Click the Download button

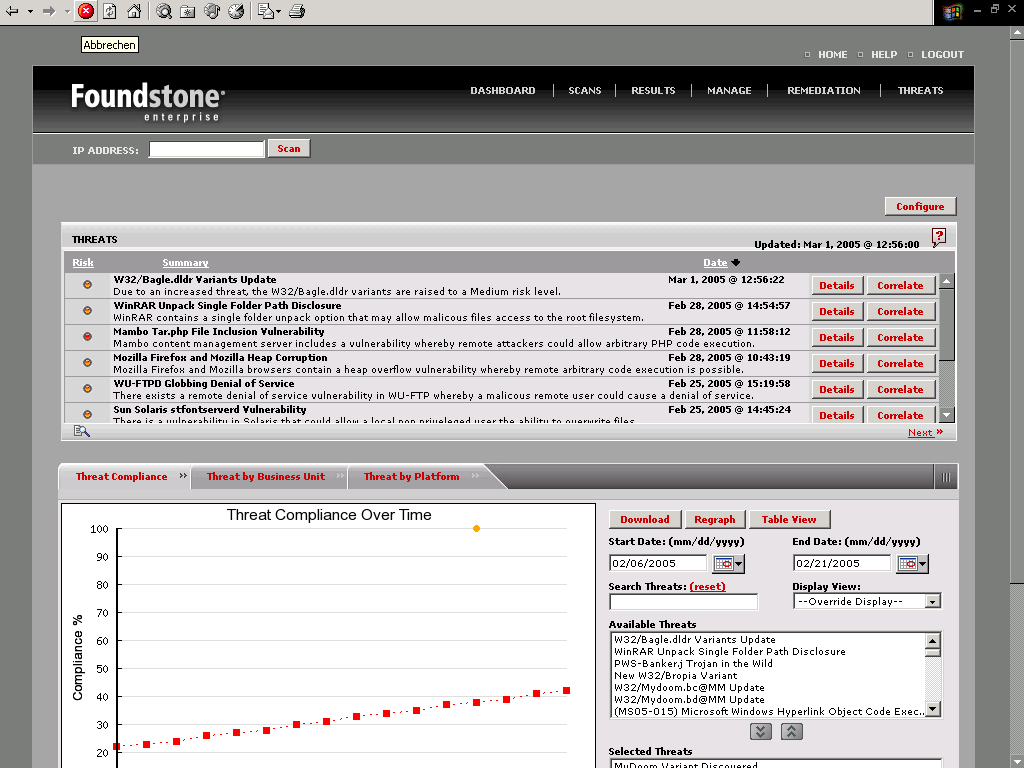click(645, 520)
